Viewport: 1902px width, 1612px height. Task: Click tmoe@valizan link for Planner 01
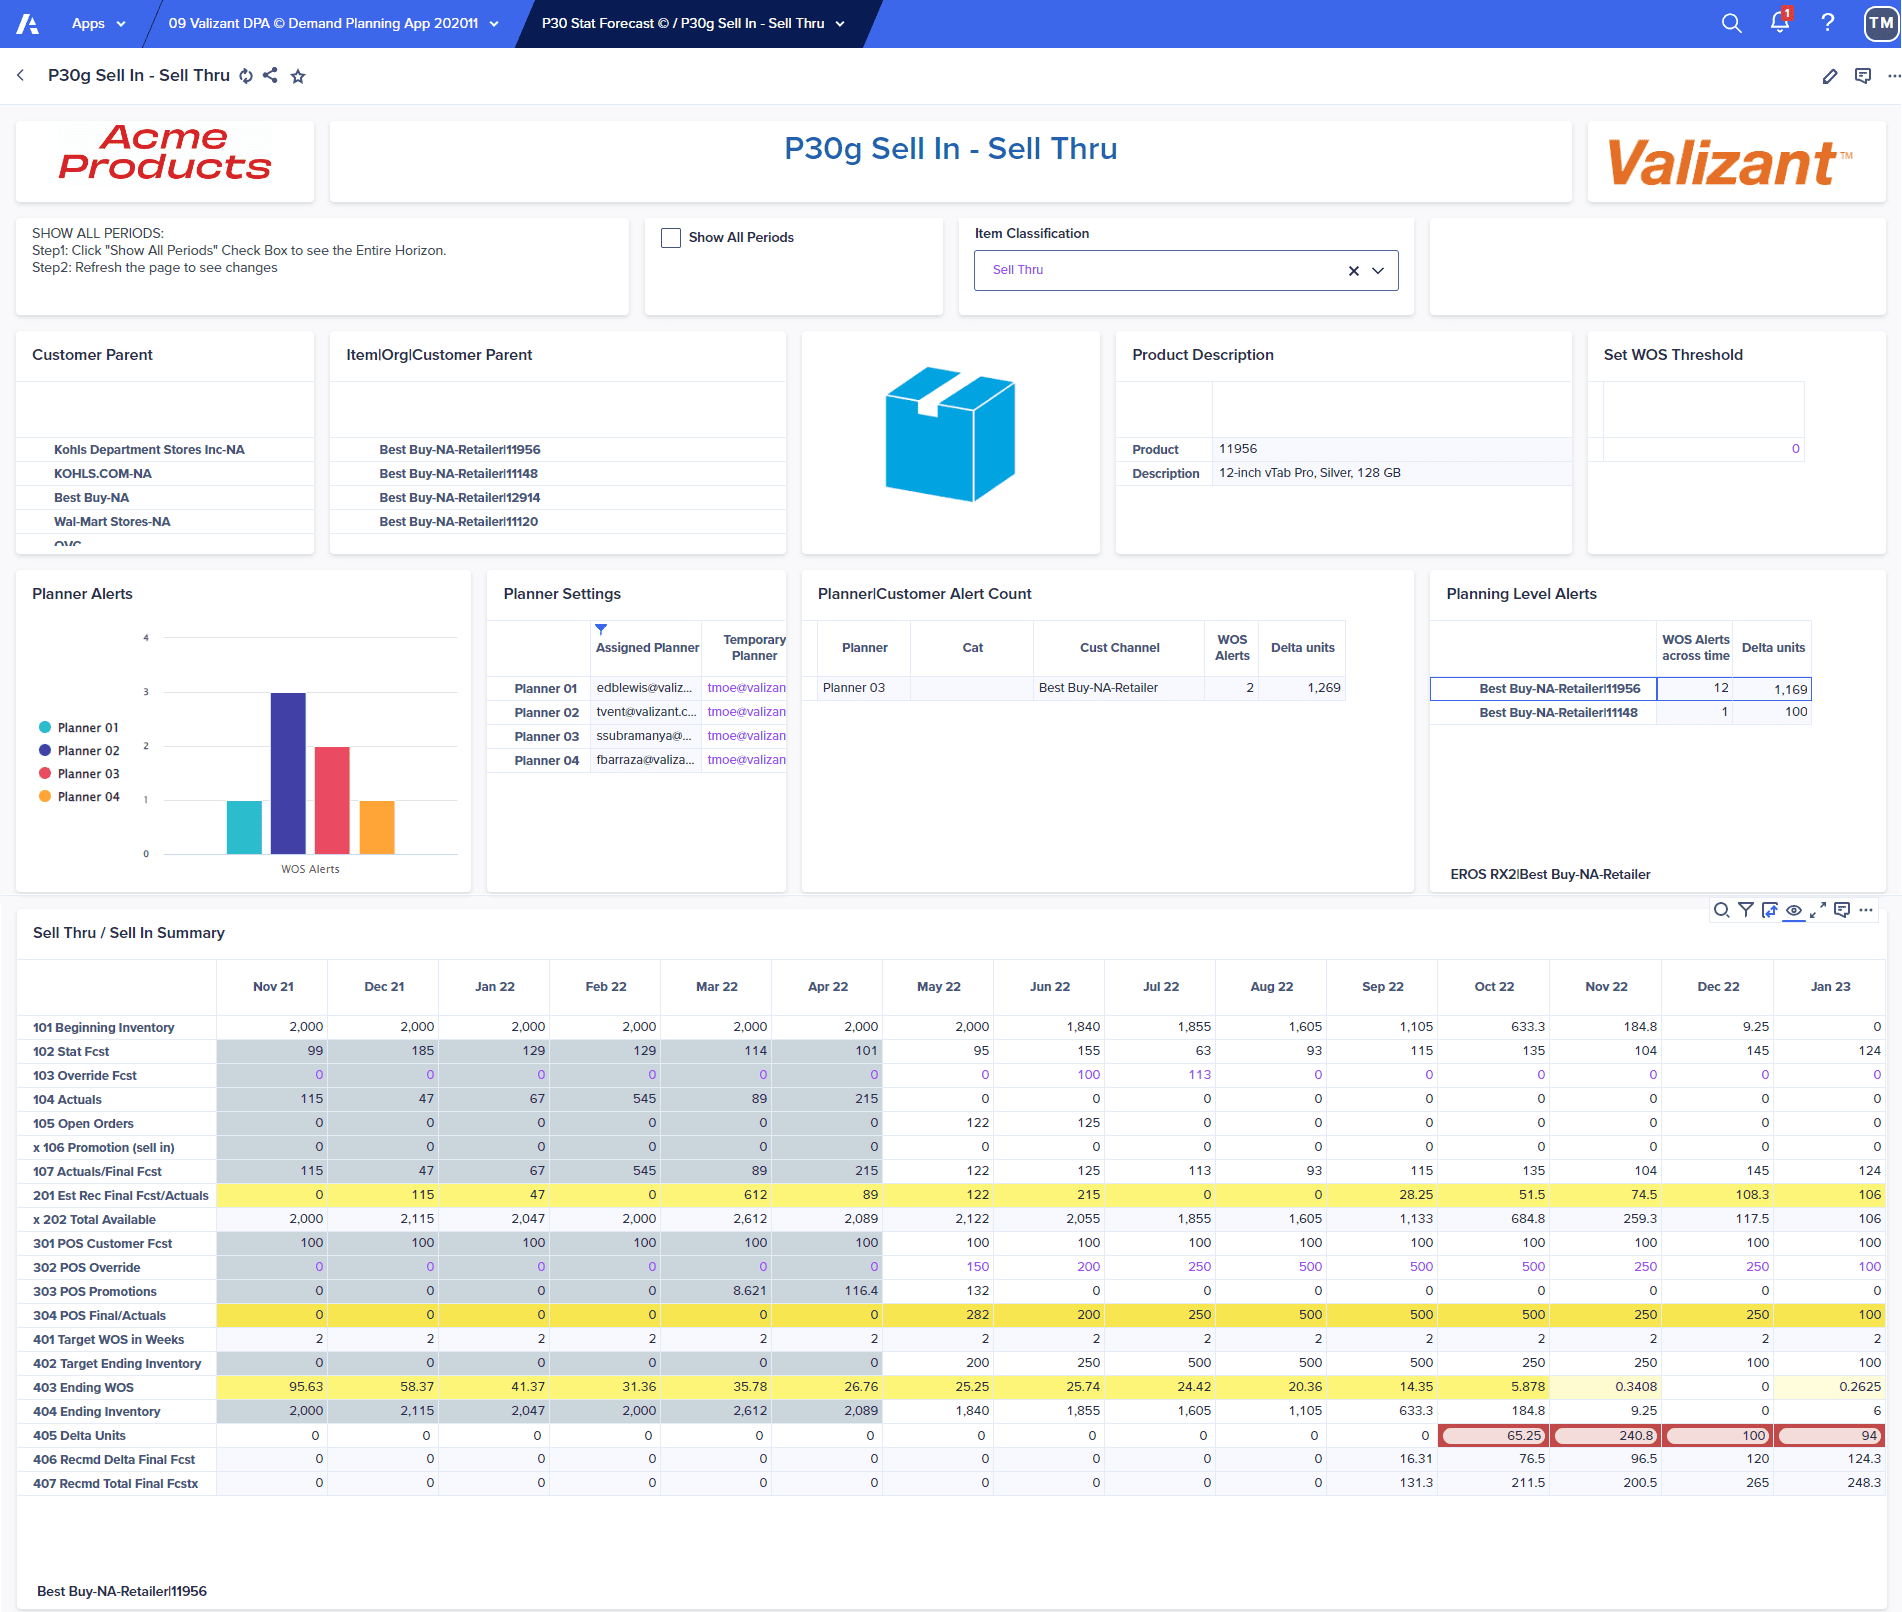[x=746, y=688]
